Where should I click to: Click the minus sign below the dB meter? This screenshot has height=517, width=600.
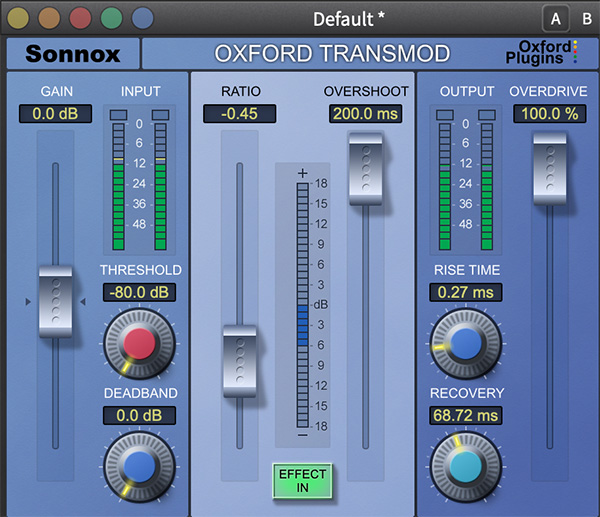coord(303,435)
